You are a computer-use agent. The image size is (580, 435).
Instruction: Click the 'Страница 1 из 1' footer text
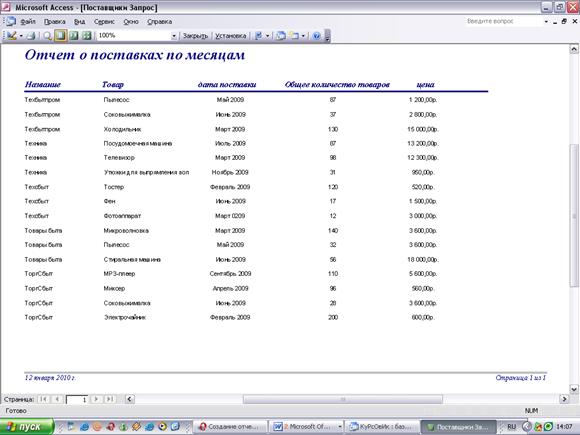click(521, 378)
